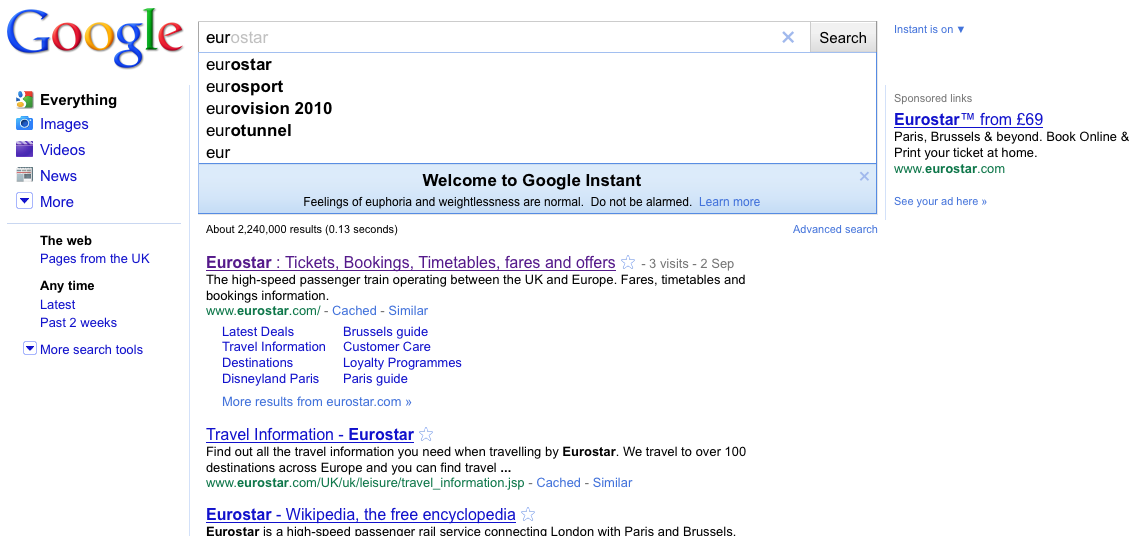Open the Loyalty Programmes sitelink

coord(402,363)
